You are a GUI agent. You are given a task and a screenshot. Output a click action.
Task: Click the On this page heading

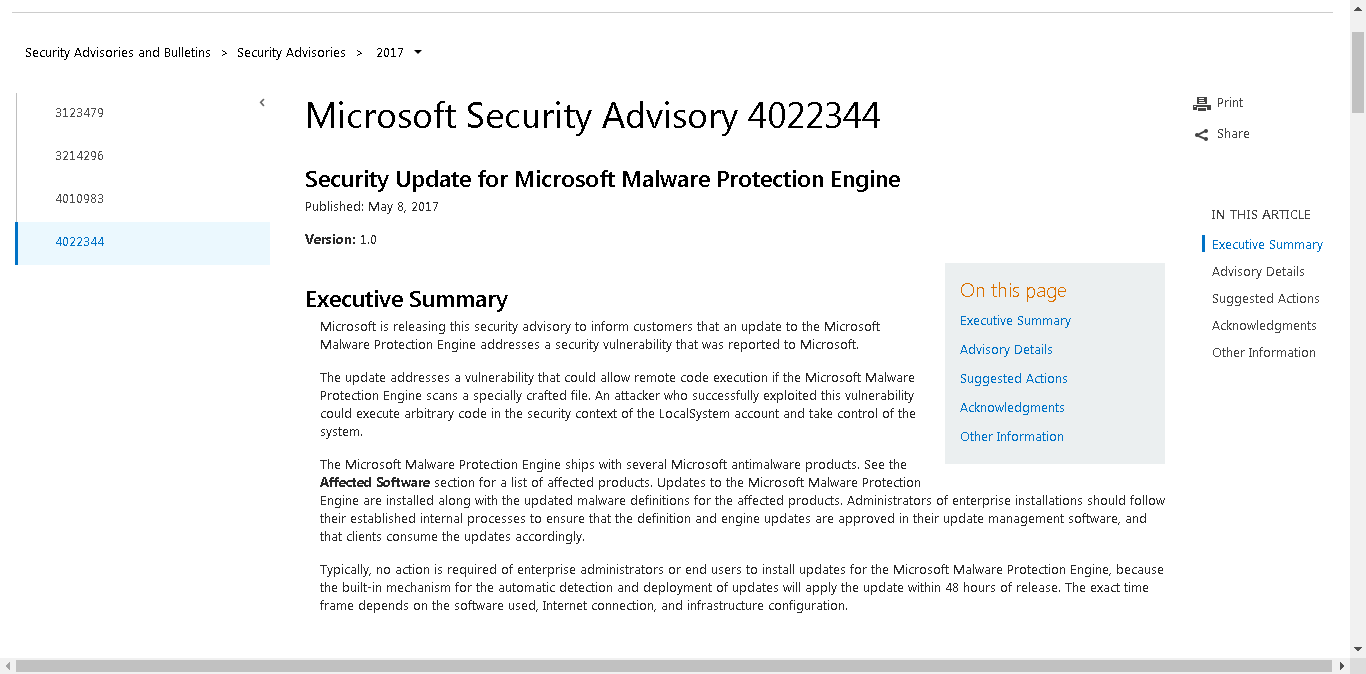pyautogui.click(x=1013, y=291)
